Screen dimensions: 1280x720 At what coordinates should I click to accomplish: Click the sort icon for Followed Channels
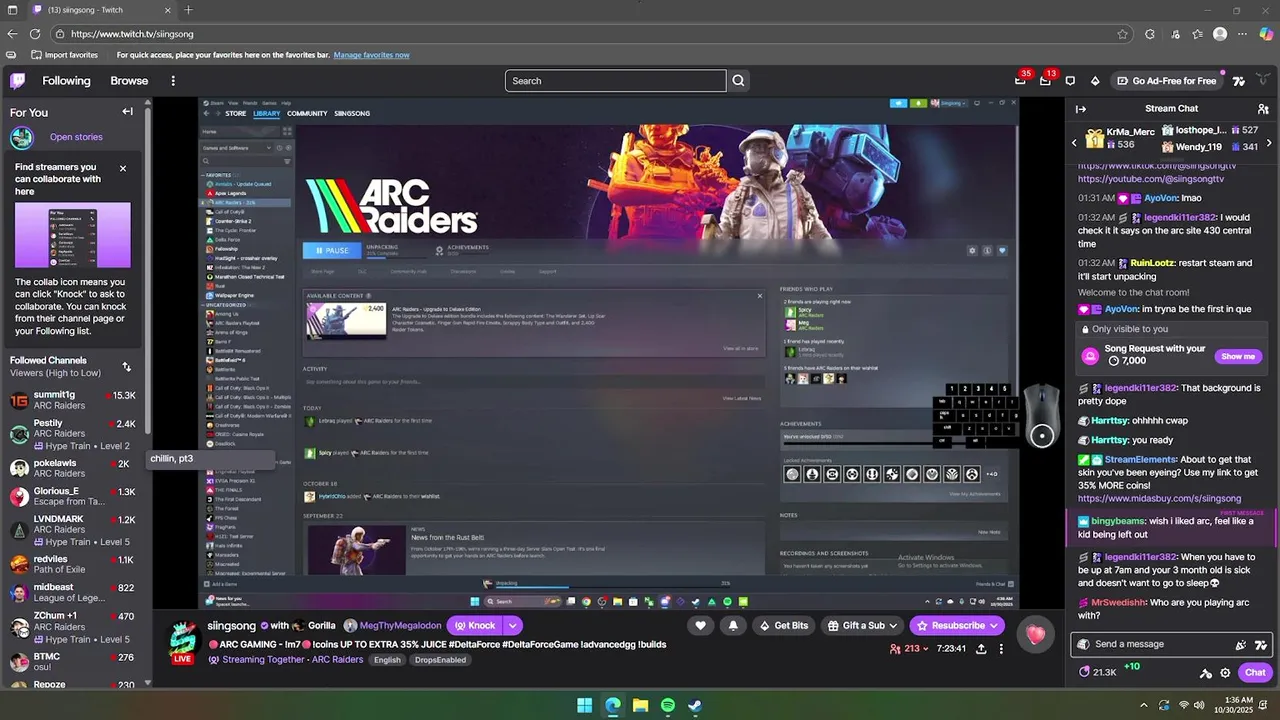pos(126,367)
